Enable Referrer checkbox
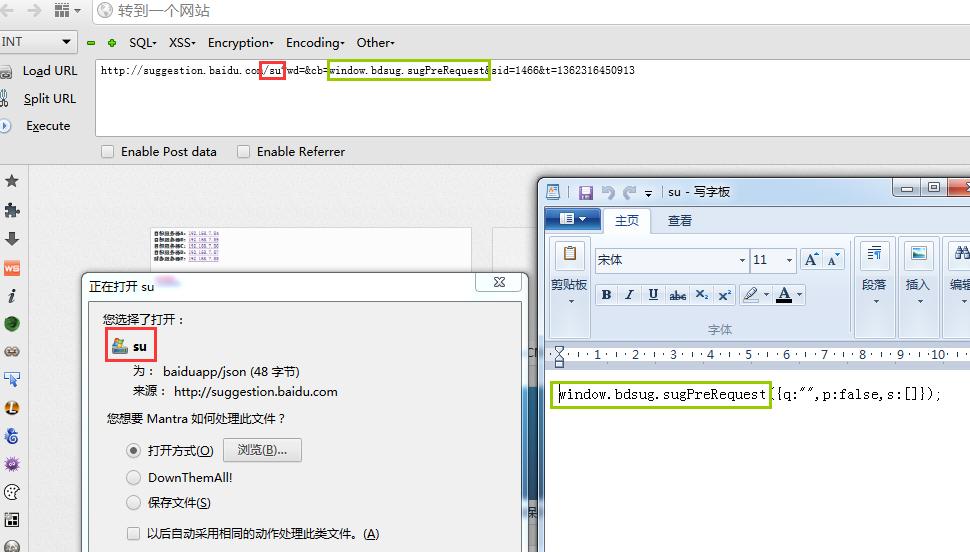Viewport: 970px width, 552px height. 244,152
